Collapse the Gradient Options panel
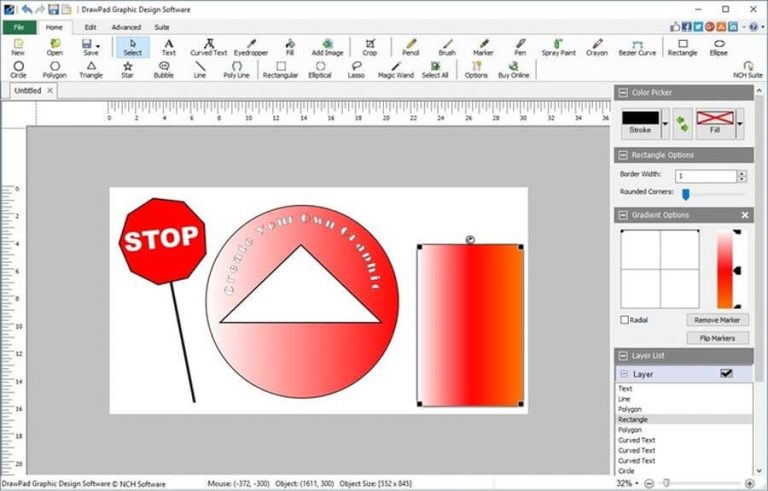768x491 pixels. [x=623, y=215]
